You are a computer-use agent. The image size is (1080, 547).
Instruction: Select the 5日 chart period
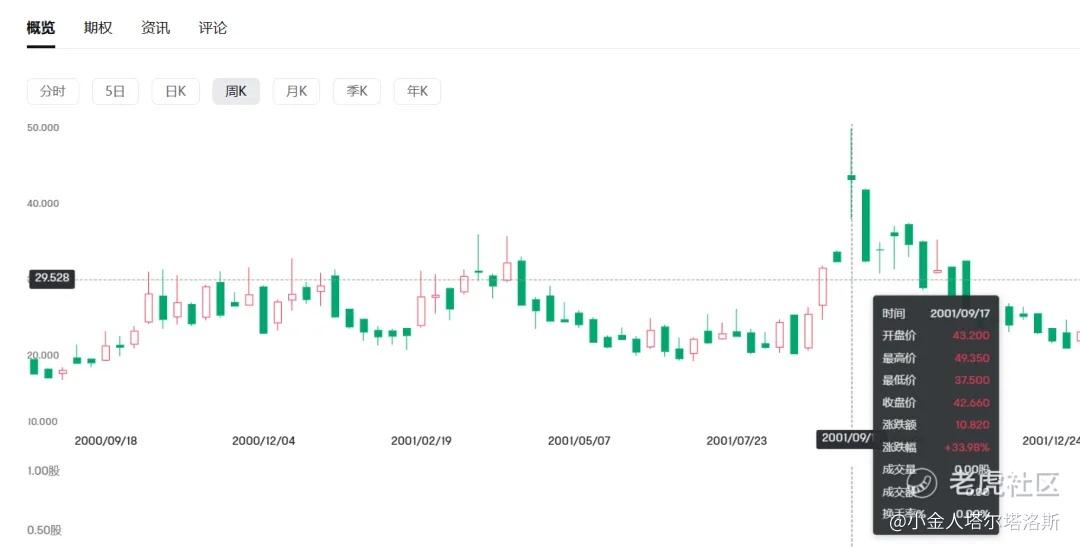coord(115,91)
